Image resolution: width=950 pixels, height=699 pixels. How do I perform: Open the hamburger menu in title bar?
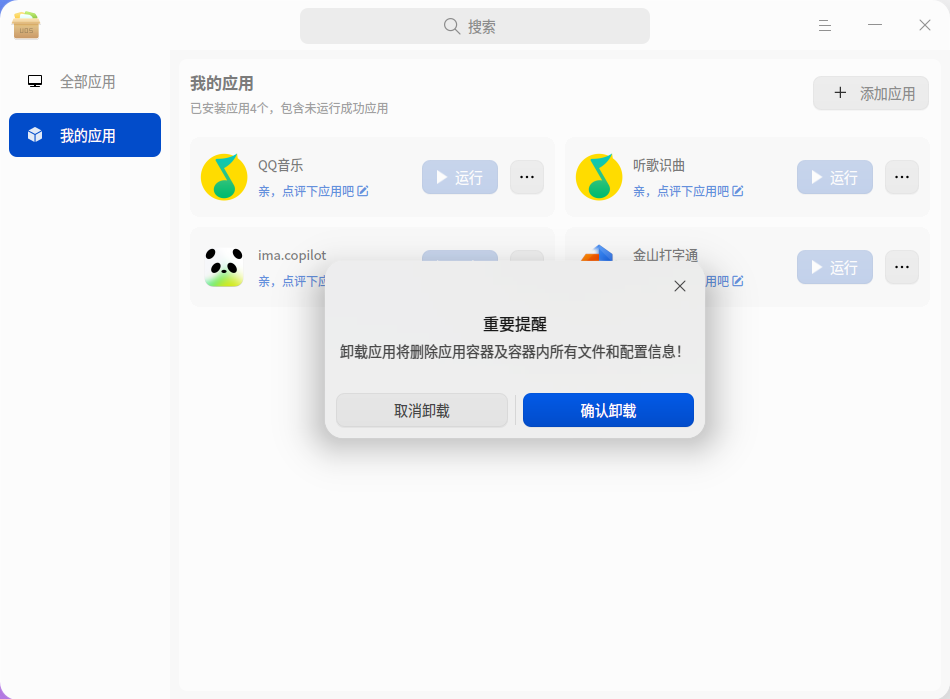click(x=824, y=25)
